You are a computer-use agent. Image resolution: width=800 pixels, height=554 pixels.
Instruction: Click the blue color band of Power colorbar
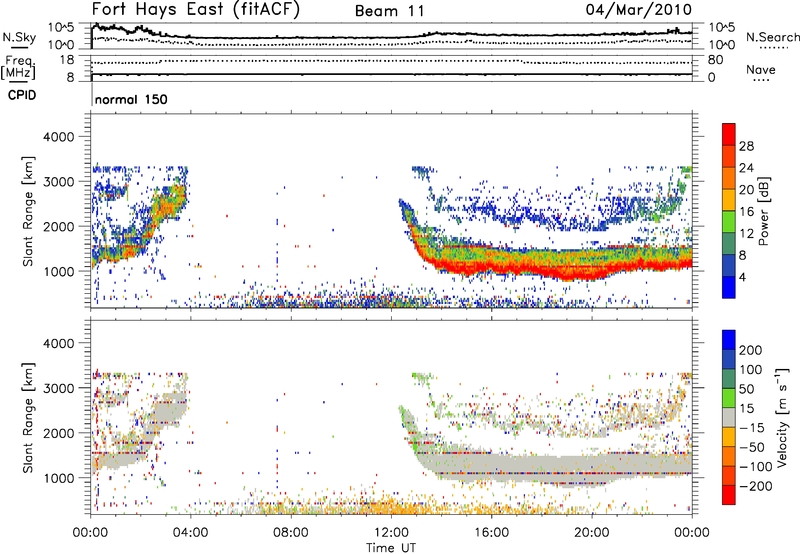click(729, 287)
